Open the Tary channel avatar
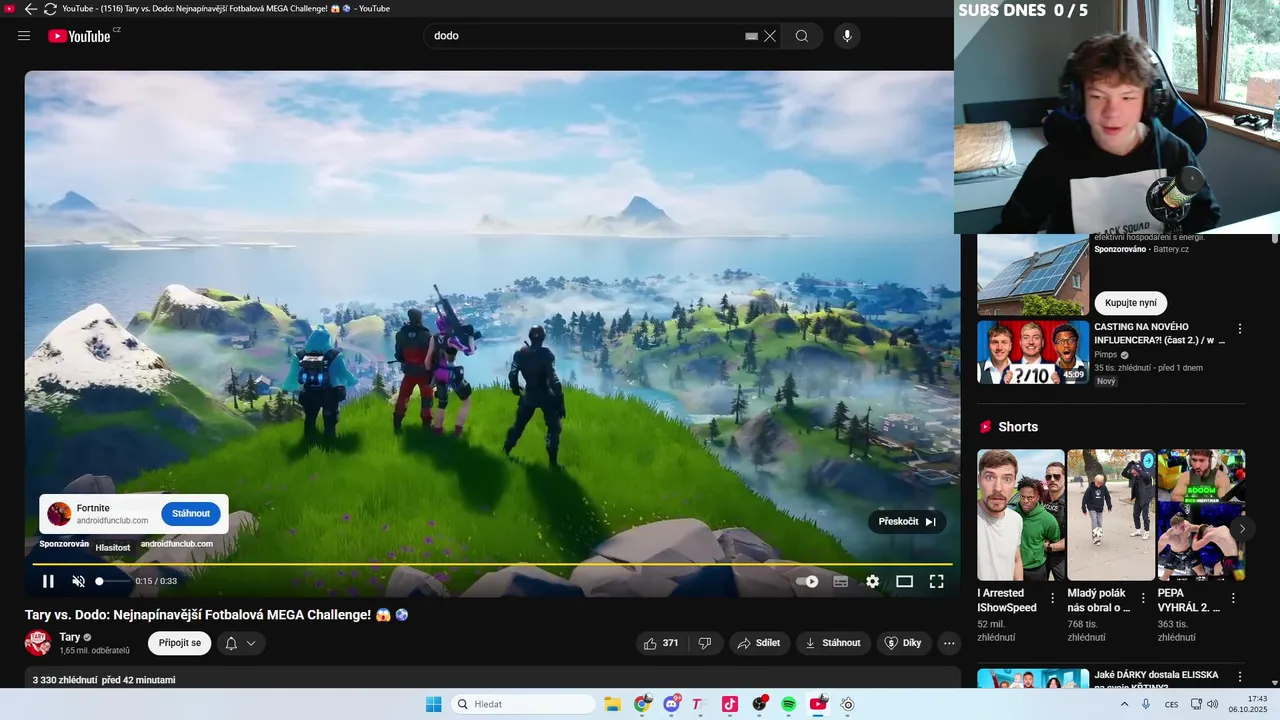This screenshot has width=1280, height=720. click(38, 643)
